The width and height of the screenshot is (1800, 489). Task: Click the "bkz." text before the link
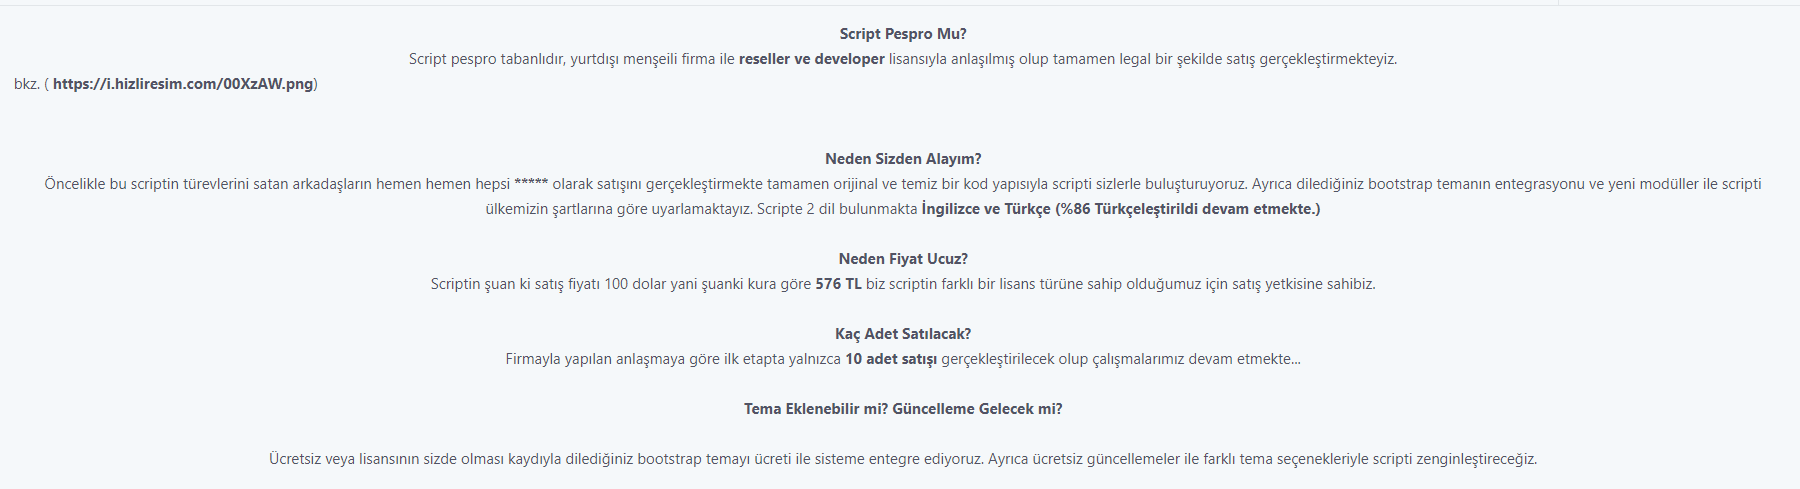click(x=26, y=84)
